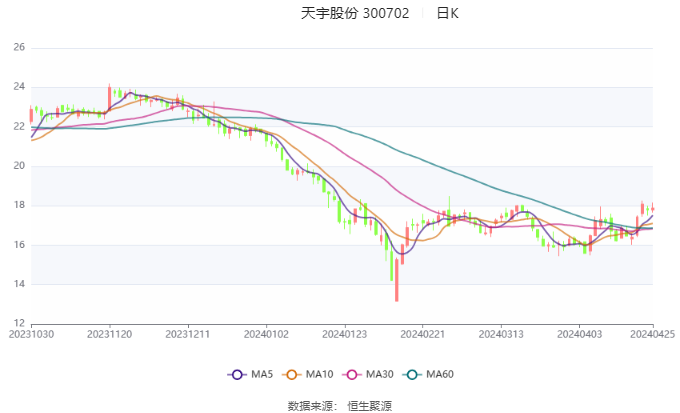680x413 pixels.
Task: Click the orange MA10 legend marker icon
Action: 293,374
